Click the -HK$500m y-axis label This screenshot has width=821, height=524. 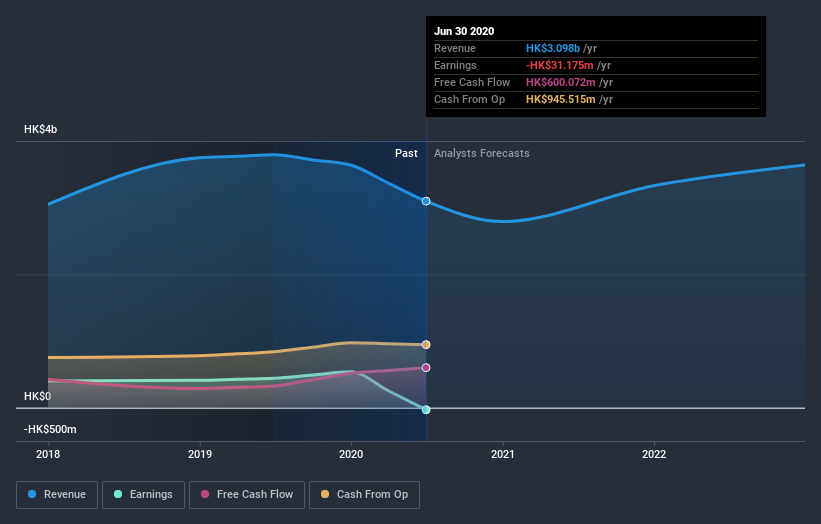click(x=50, y=429)
